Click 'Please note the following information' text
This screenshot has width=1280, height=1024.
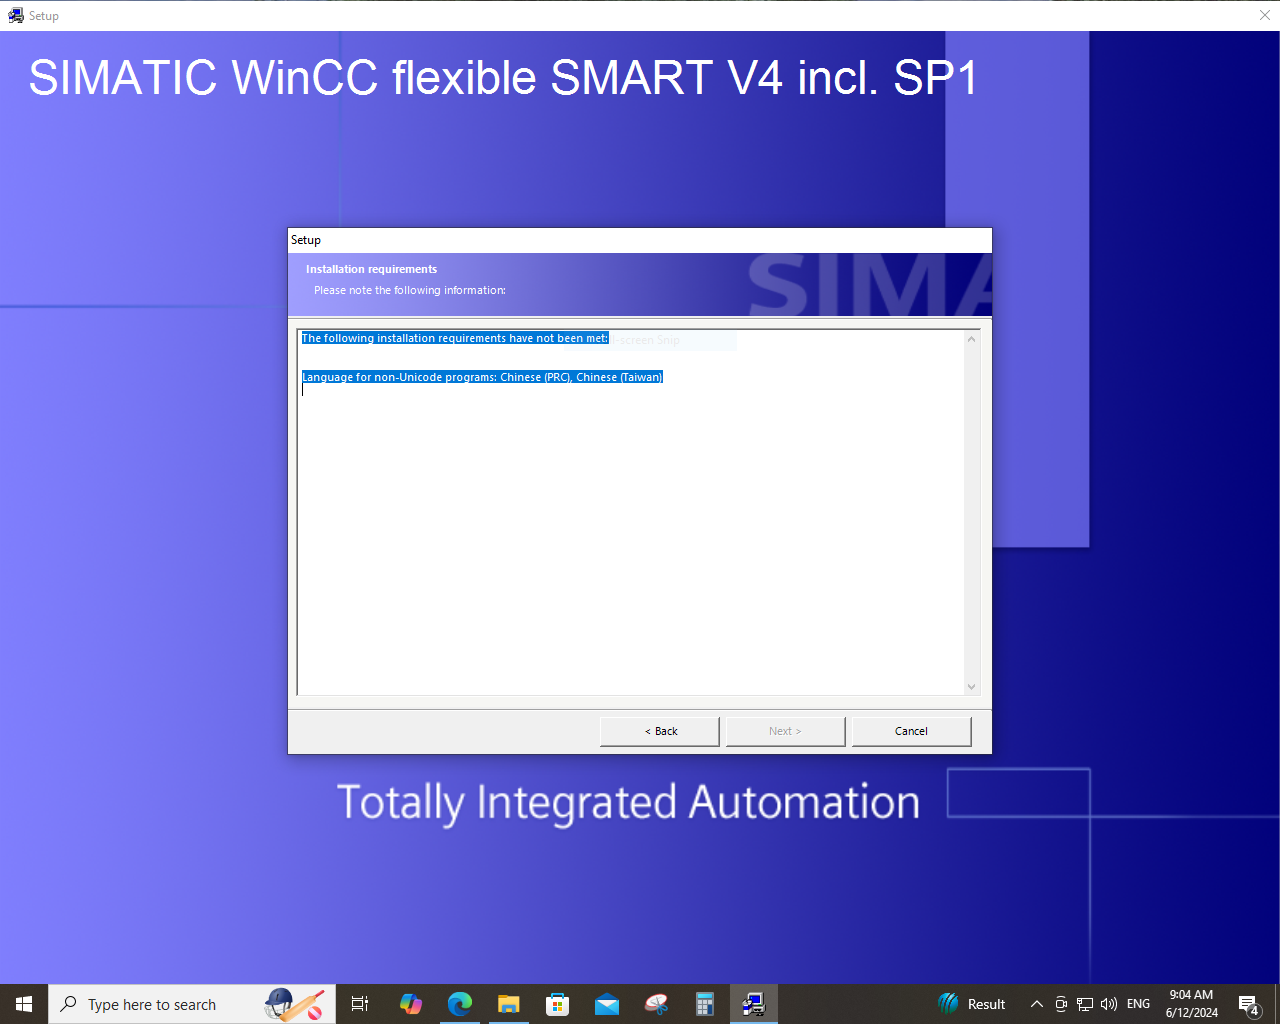point(410,290)
